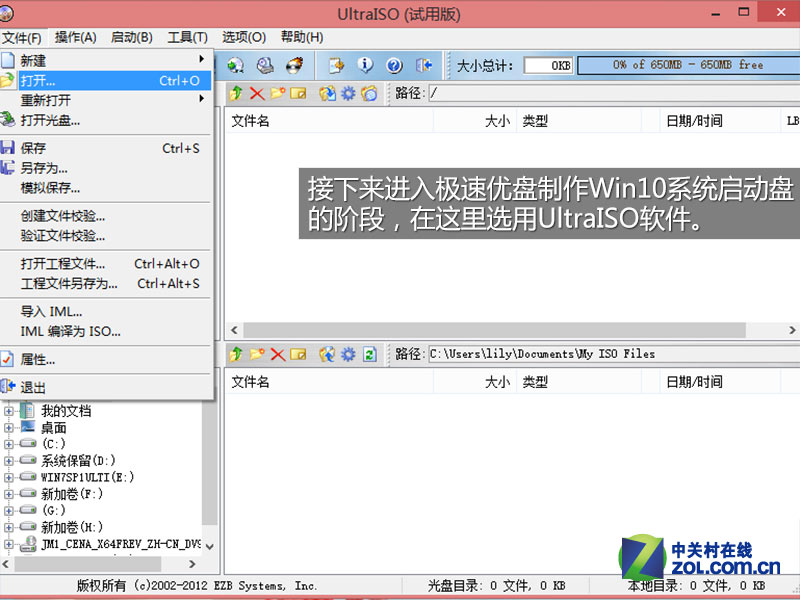Select JM1_CENA_X64FREV_ZH-CN_DV9 disc in the tree
The height and width of the screenshot is (600, 800).
click(121, 544)
